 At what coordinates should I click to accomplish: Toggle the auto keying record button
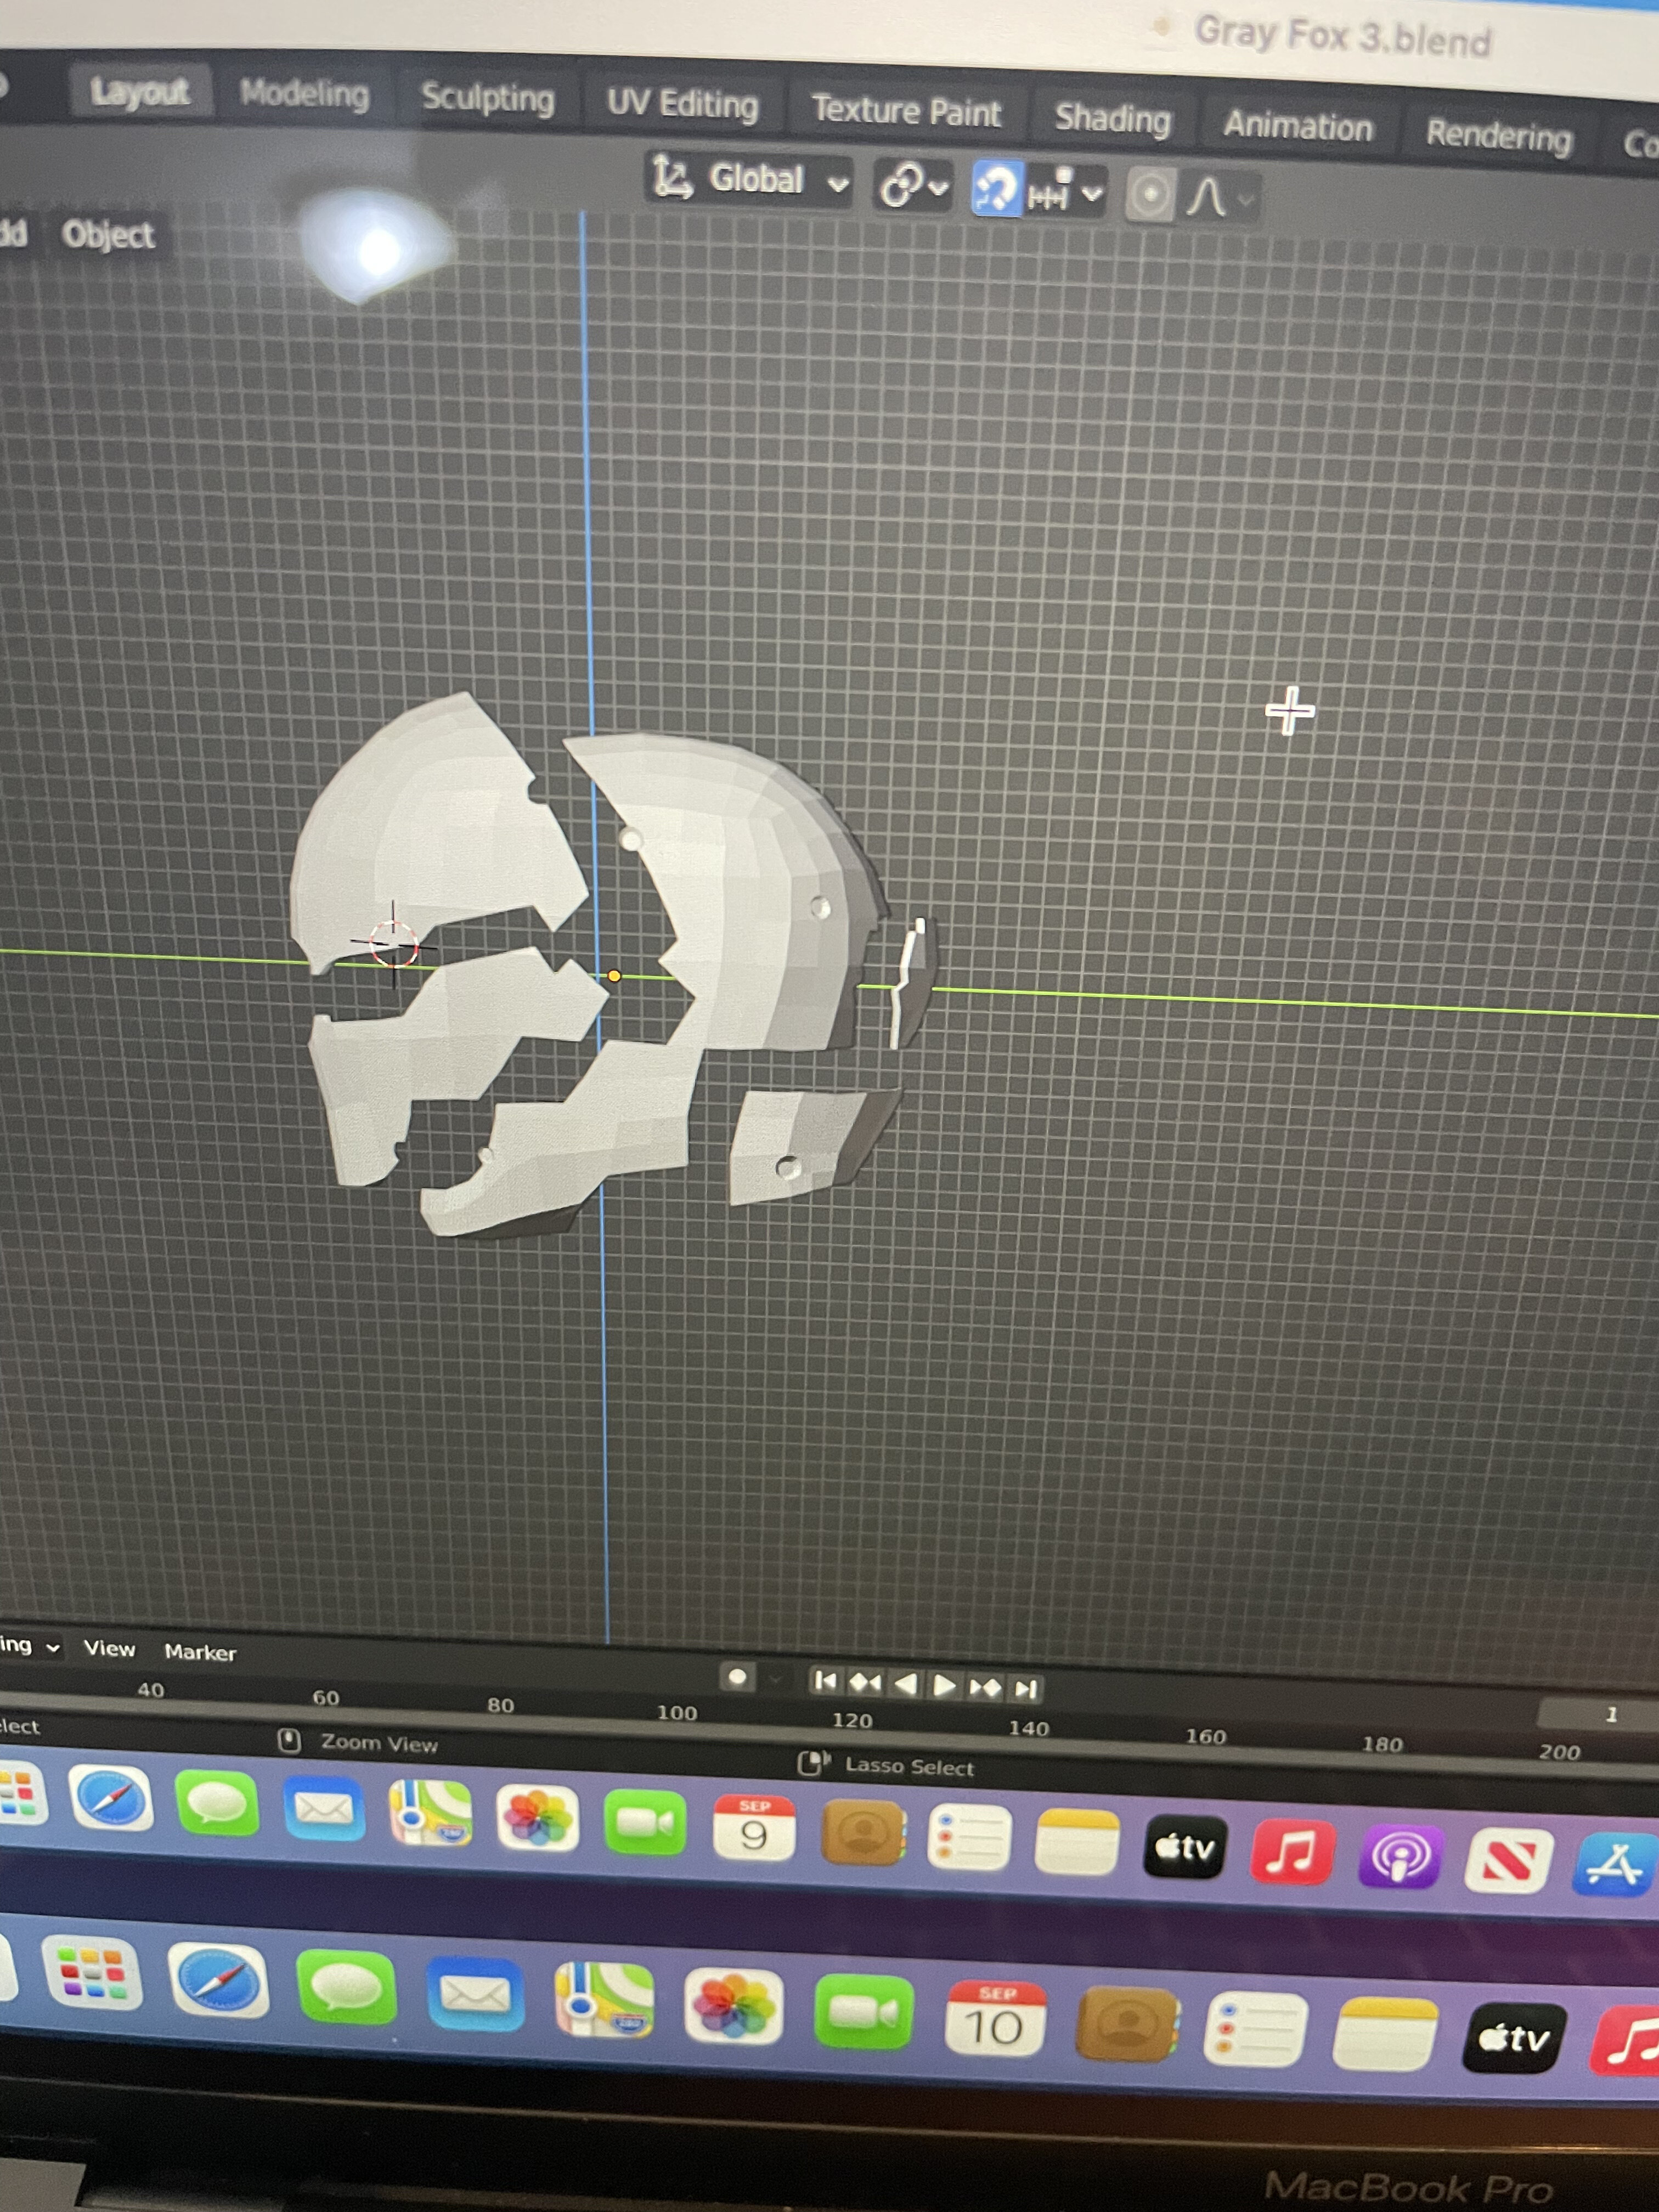738,1677
